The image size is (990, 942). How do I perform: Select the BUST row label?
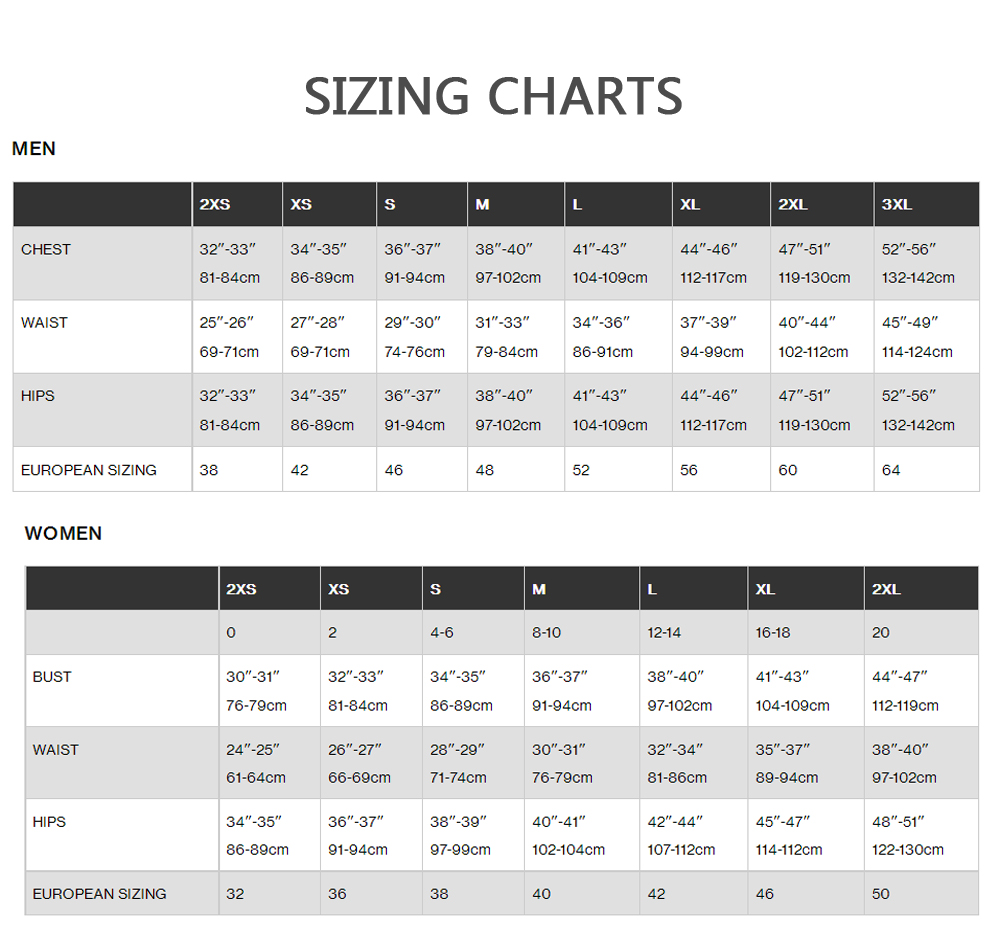[x=52, y=677]
